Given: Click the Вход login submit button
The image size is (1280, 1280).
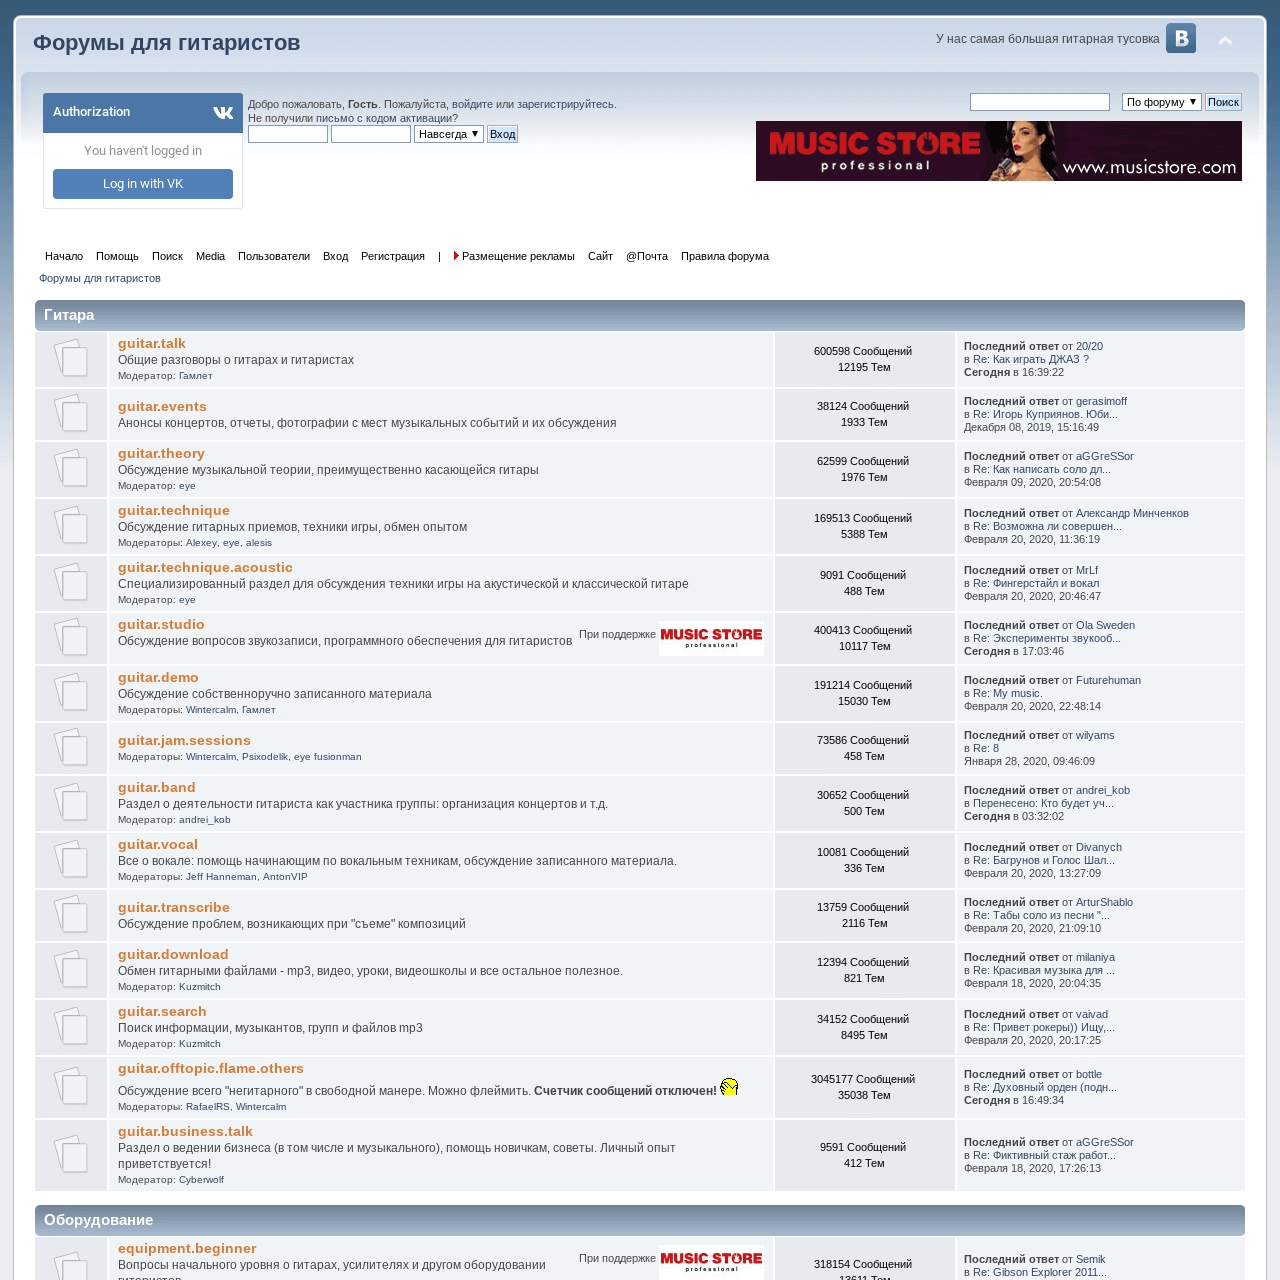Looking at the screenshot, I should 503,134.
